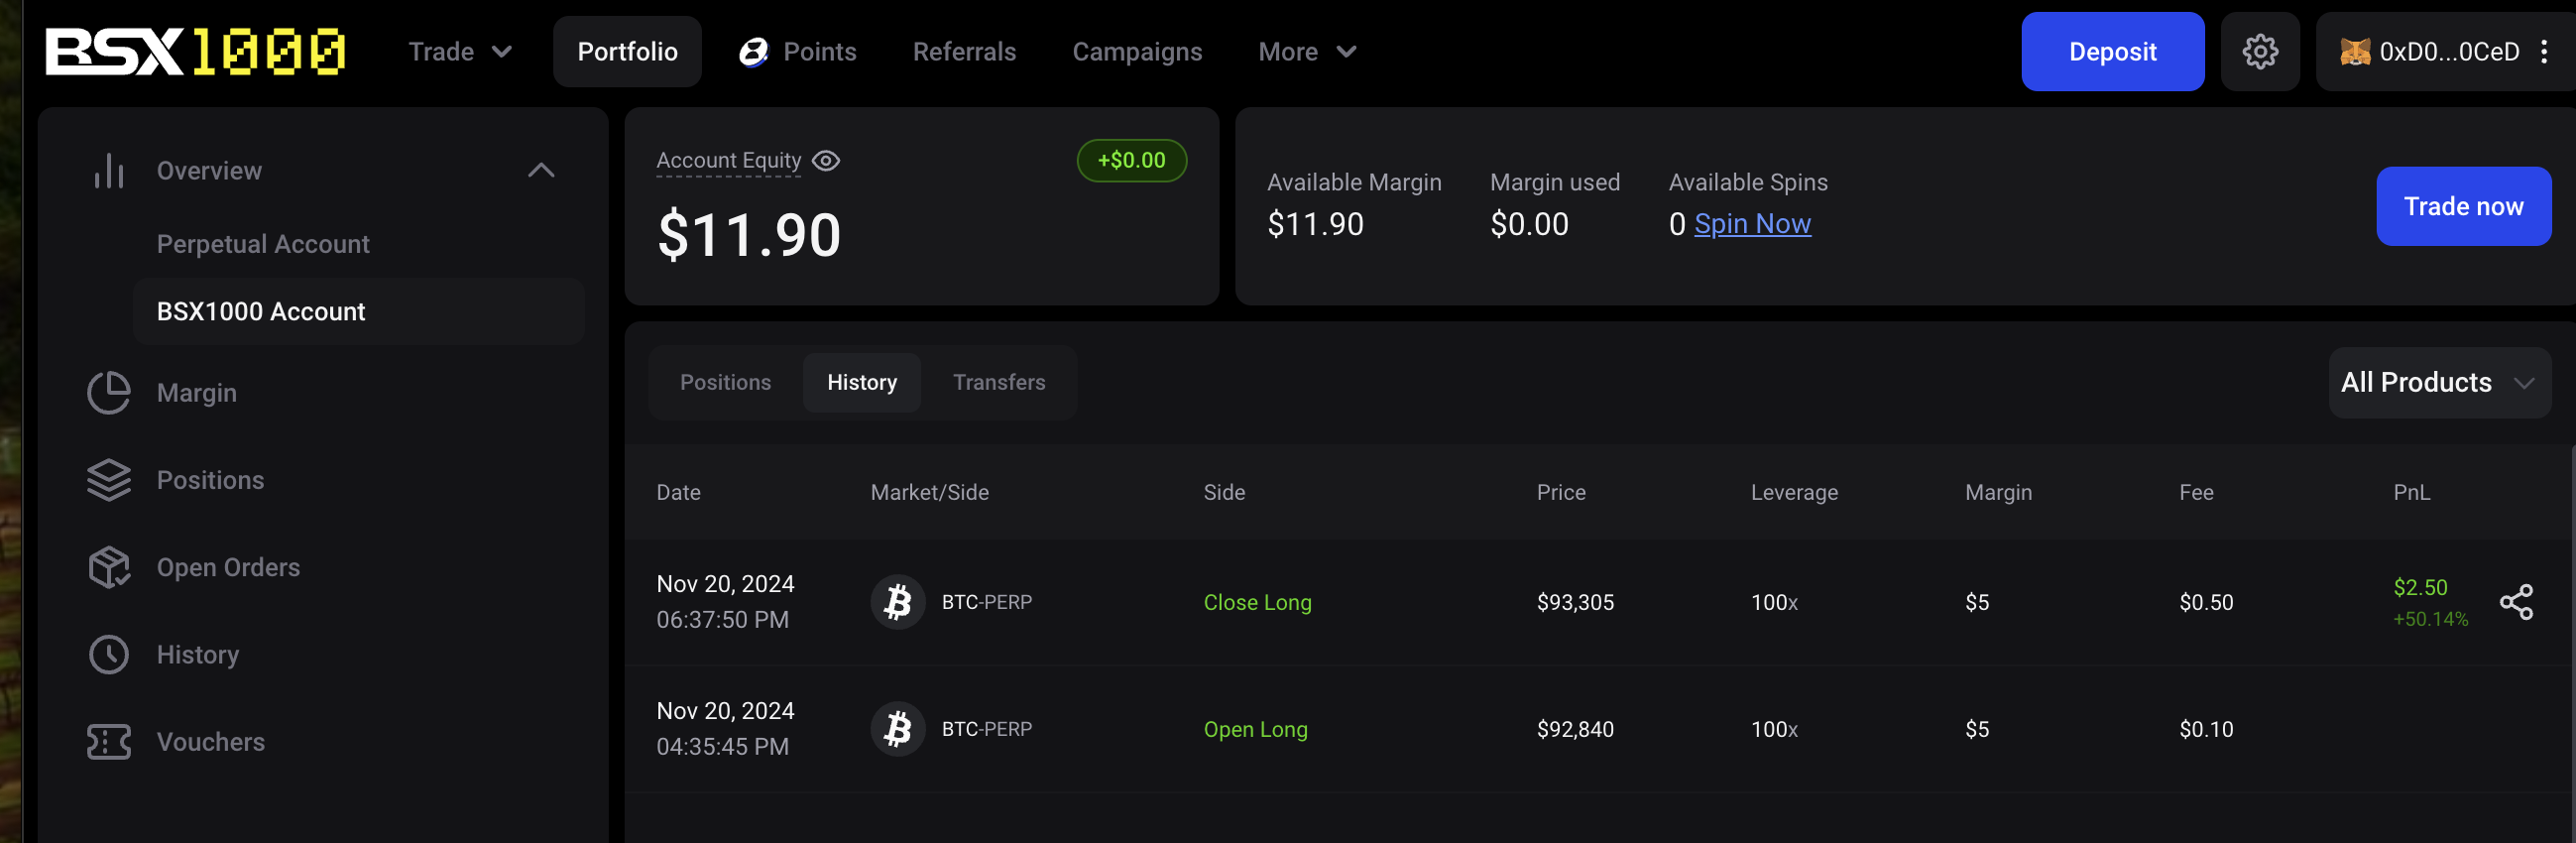The height and width of the screenshot is (843, 2576).
Task: Click the Available Margin $11.90 value
Action: tap(1315, 224)
